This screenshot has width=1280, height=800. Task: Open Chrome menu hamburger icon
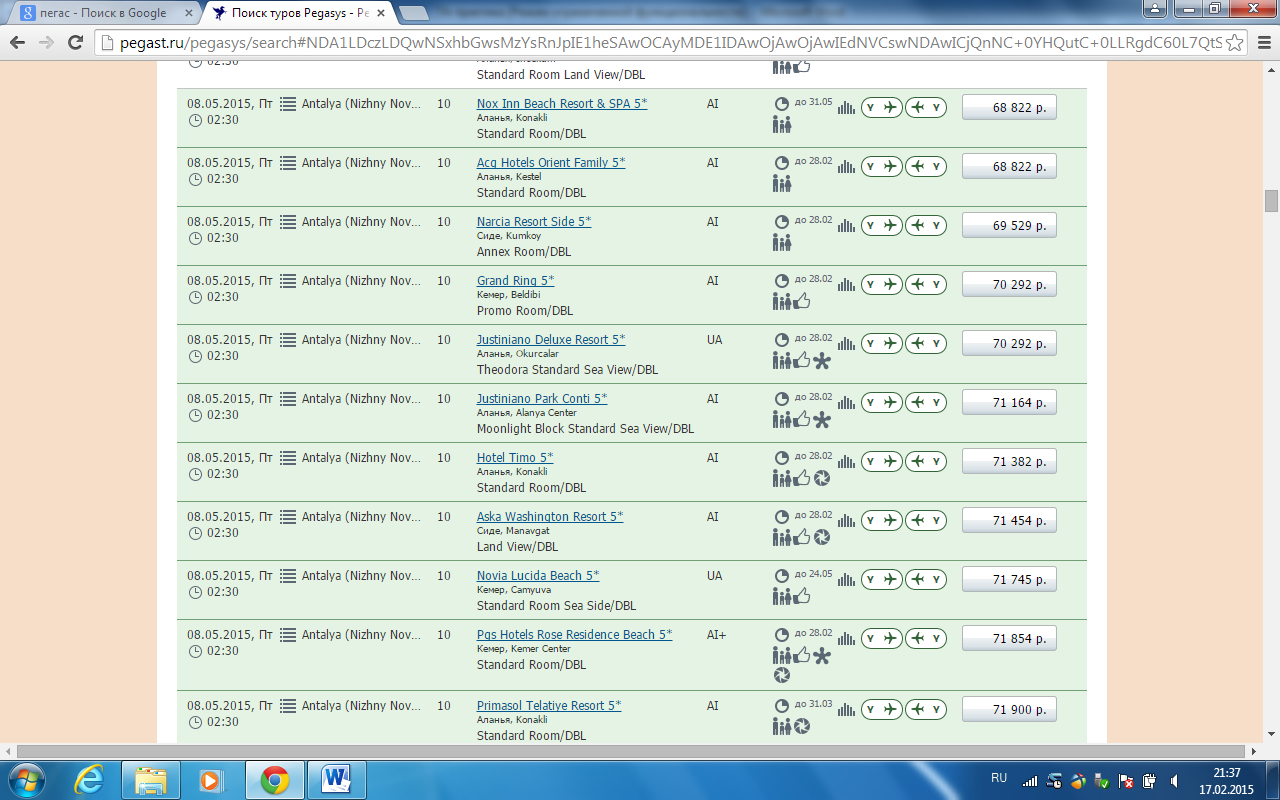(1262, 42)
